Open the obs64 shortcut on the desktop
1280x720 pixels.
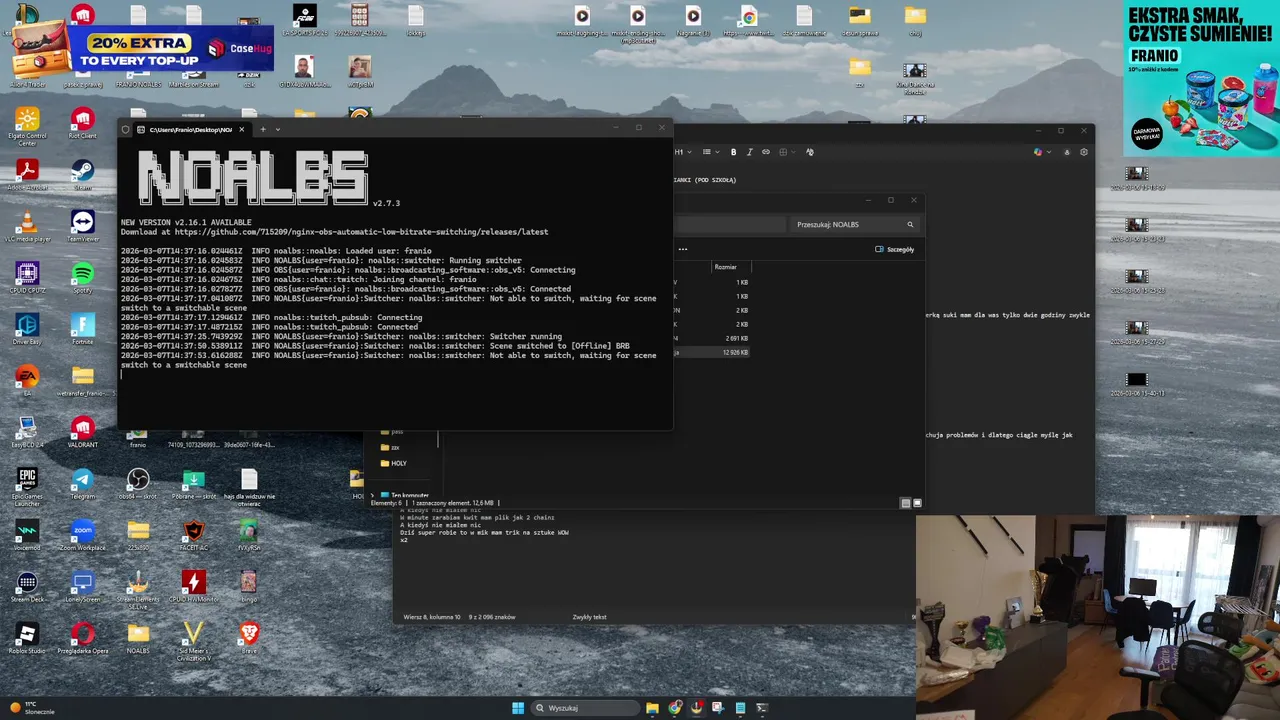(138, 484)
